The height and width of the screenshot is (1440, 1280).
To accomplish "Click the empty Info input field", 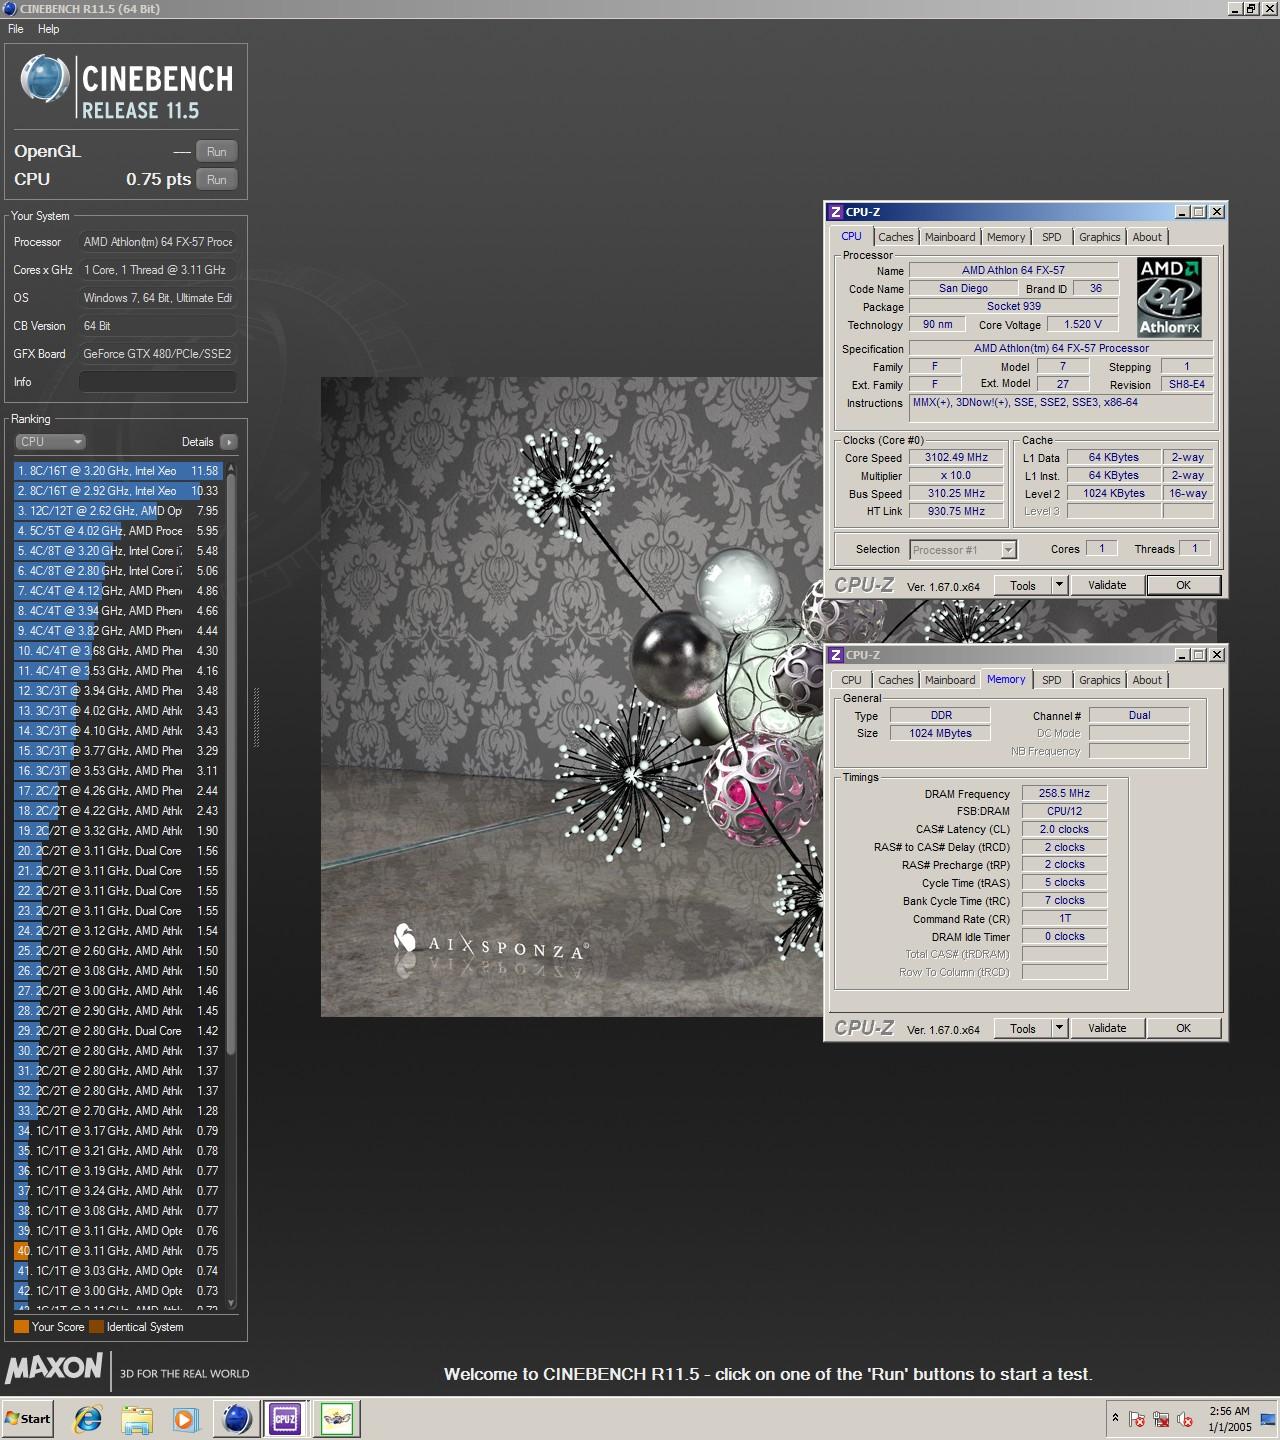I will click(158, 382).
